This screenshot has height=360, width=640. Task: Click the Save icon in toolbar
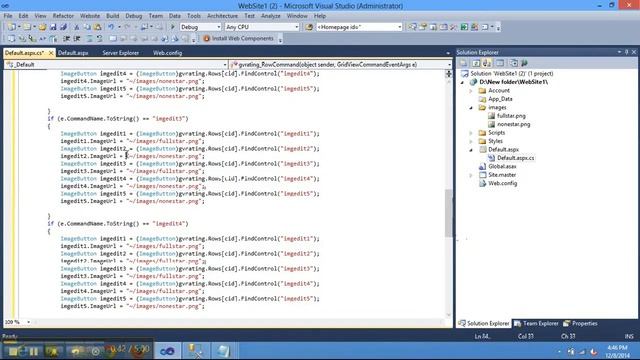53,27
